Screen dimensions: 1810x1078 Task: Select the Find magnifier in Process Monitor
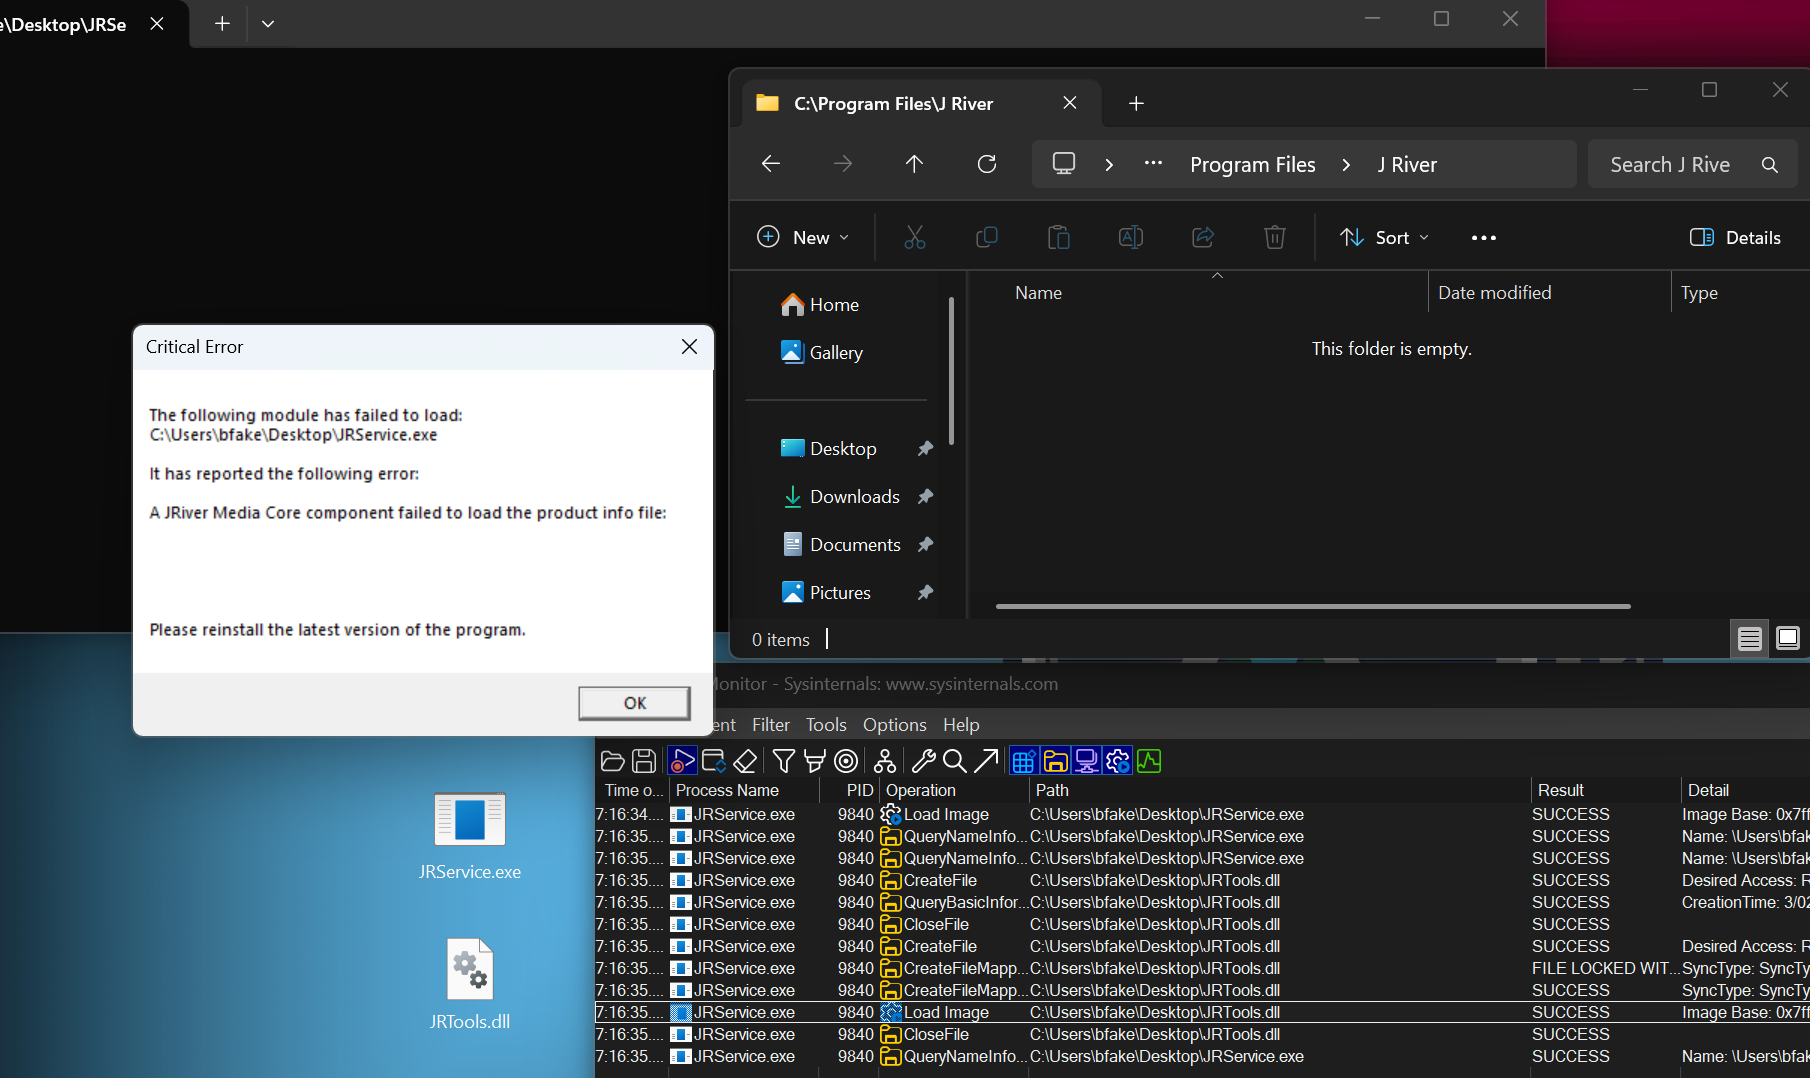pyautogui.click(x=954, y=761)
